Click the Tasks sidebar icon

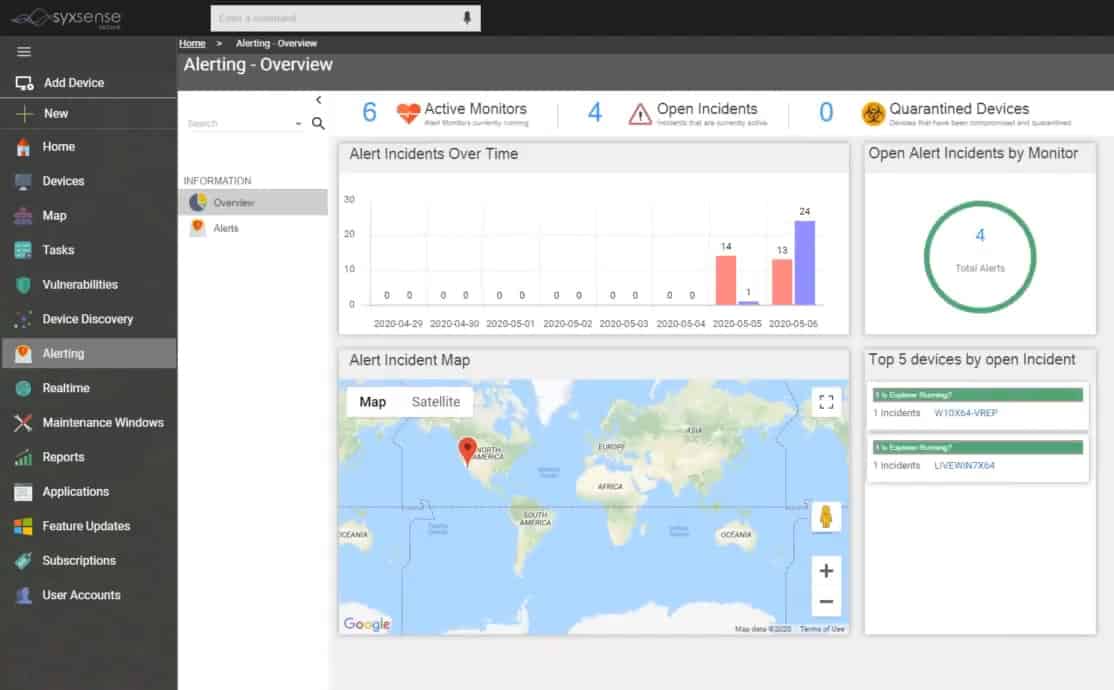point(23,250)
